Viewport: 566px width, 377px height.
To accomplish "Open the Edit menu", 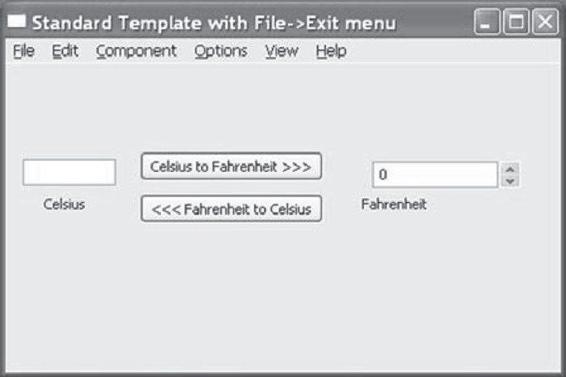I will click(x=65, y=51).
